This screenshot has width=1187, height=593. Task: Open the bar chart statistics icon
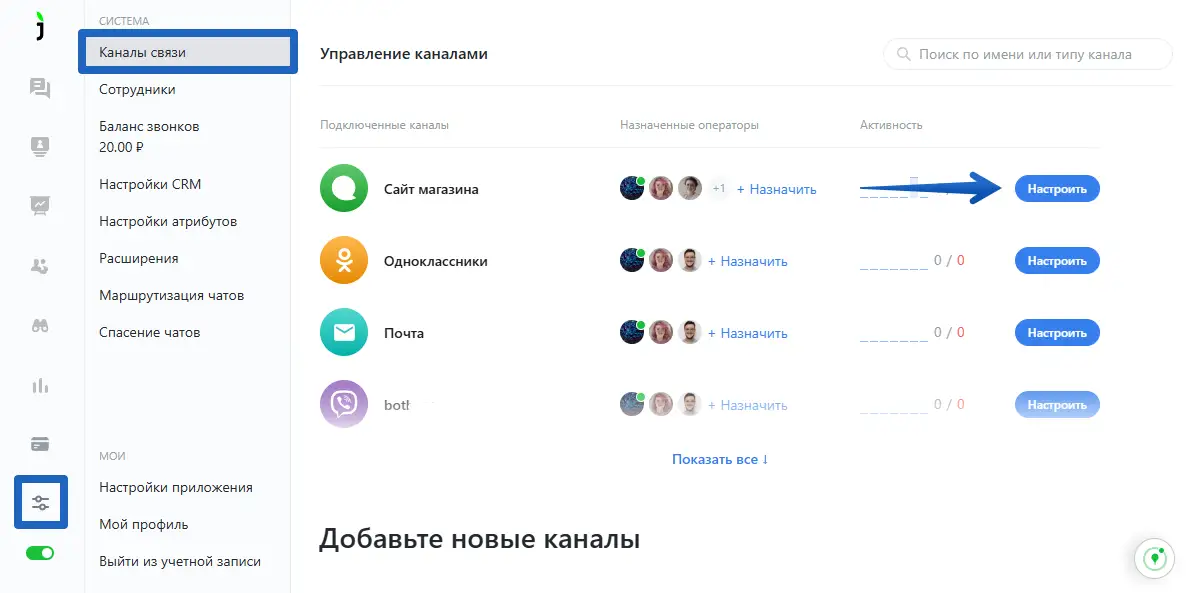click(x=40, y=385)
